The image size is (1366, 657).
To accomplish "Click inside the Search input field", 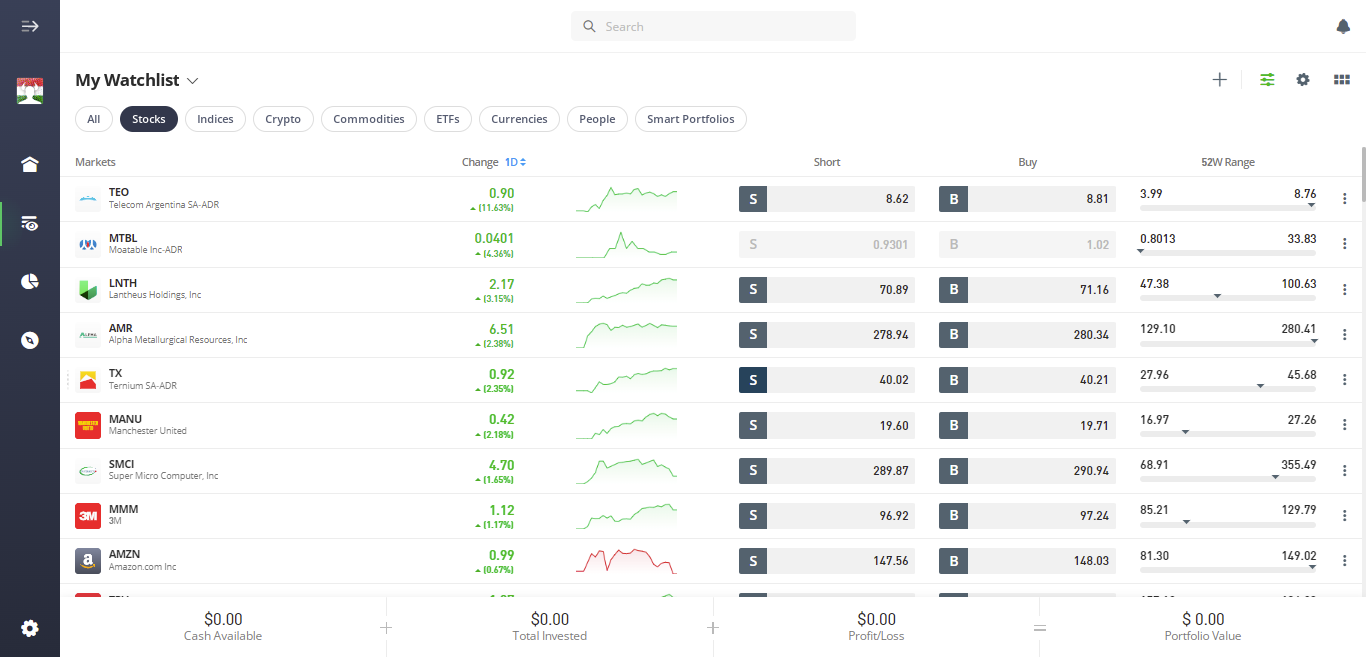I will [712, 26].
